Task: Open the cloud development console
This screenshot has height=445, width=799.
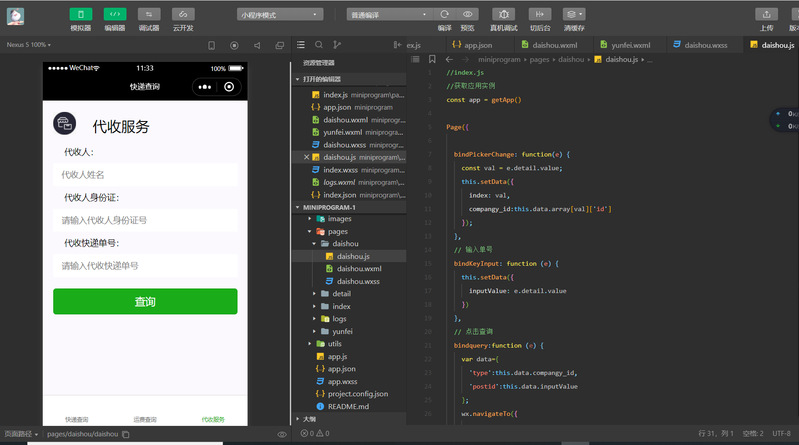Action: (183, 14)
